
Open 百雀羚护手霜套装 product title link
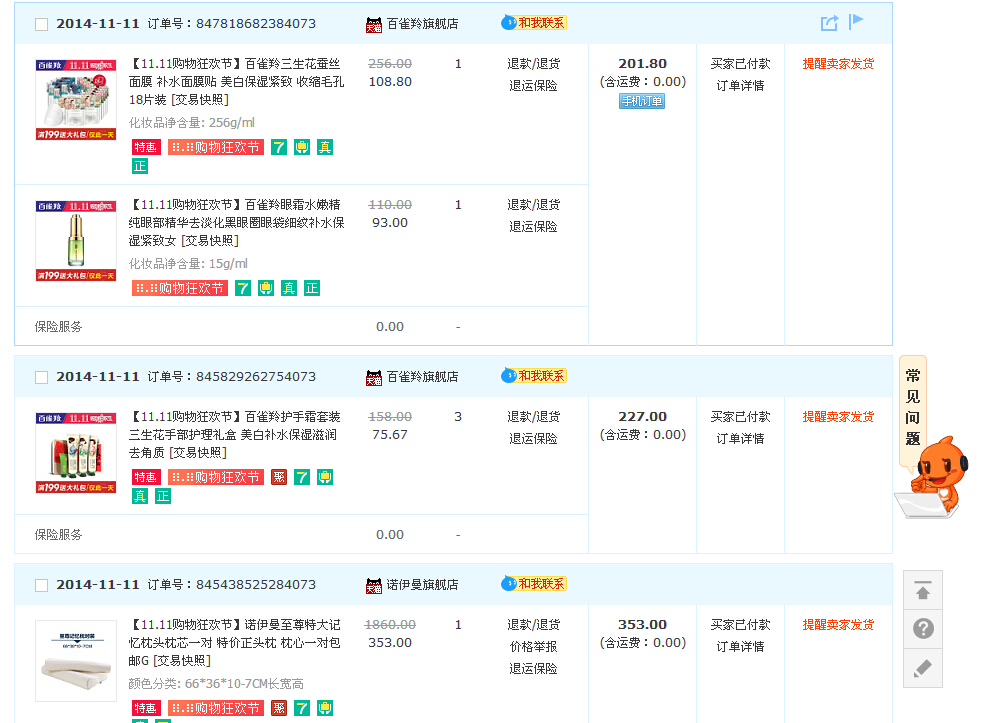point(235,434)
